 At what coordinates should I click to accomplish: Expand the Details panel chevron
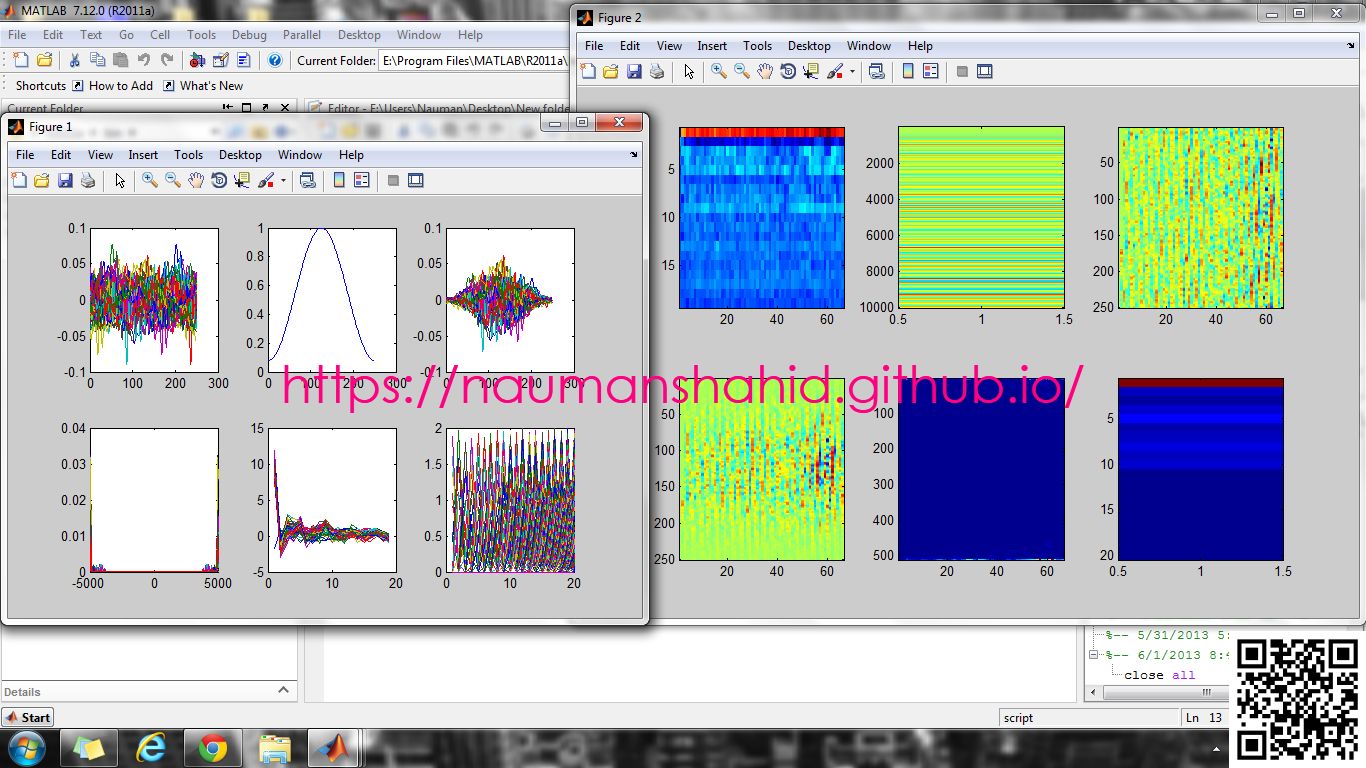284,690
